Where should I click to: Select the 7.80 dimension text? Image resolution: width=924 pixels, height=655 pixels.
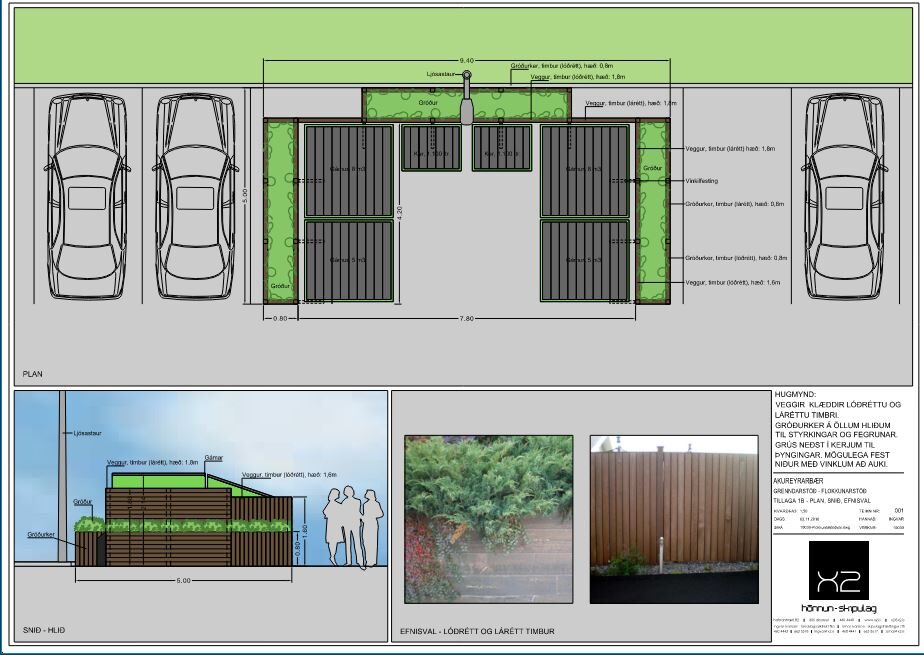coord(465,318)
